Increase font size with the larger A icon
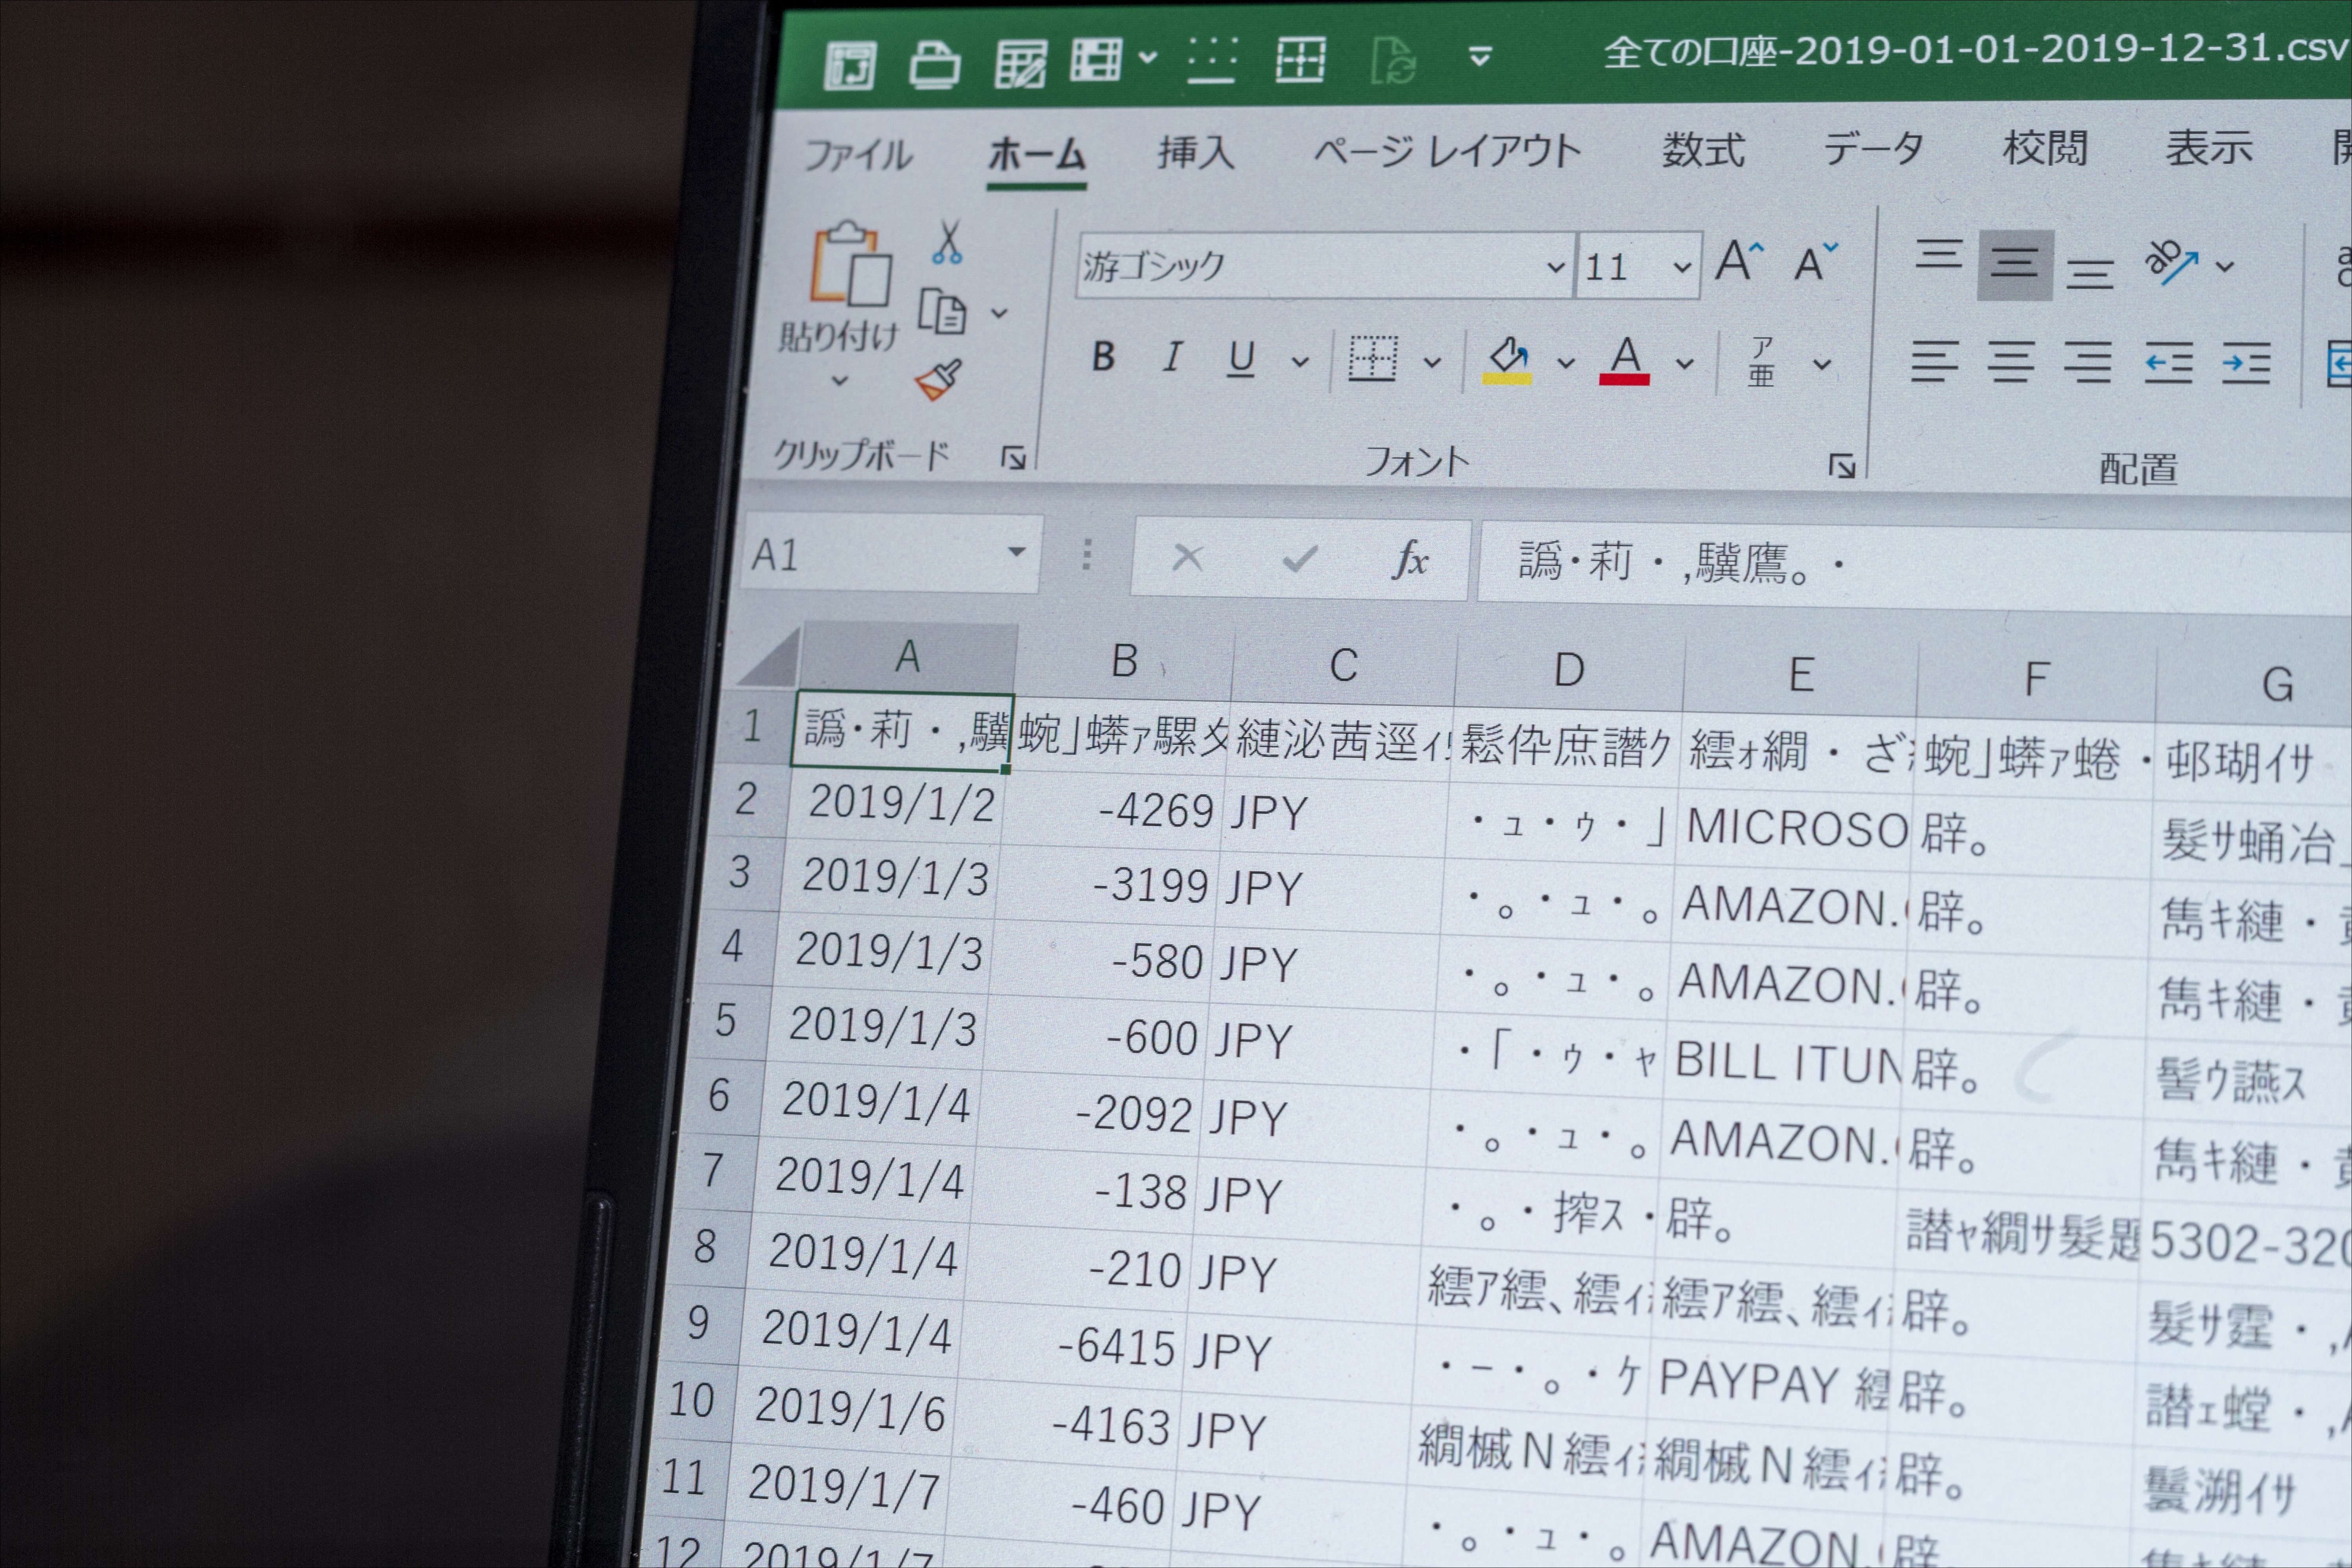The width and height of the screenshot is (2352, 1568). point(1739,262)
